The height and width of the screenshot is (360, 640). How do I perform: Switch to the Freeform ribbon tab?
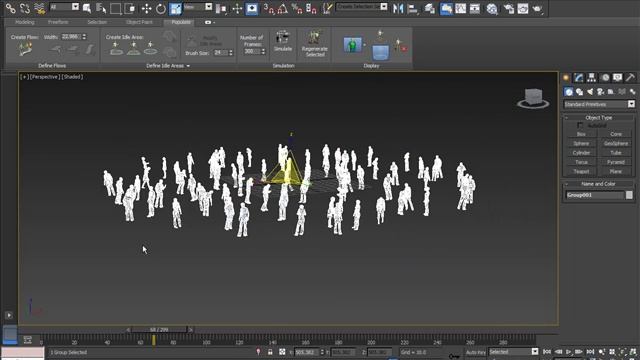pyautogui.click(x=58, y=22)
